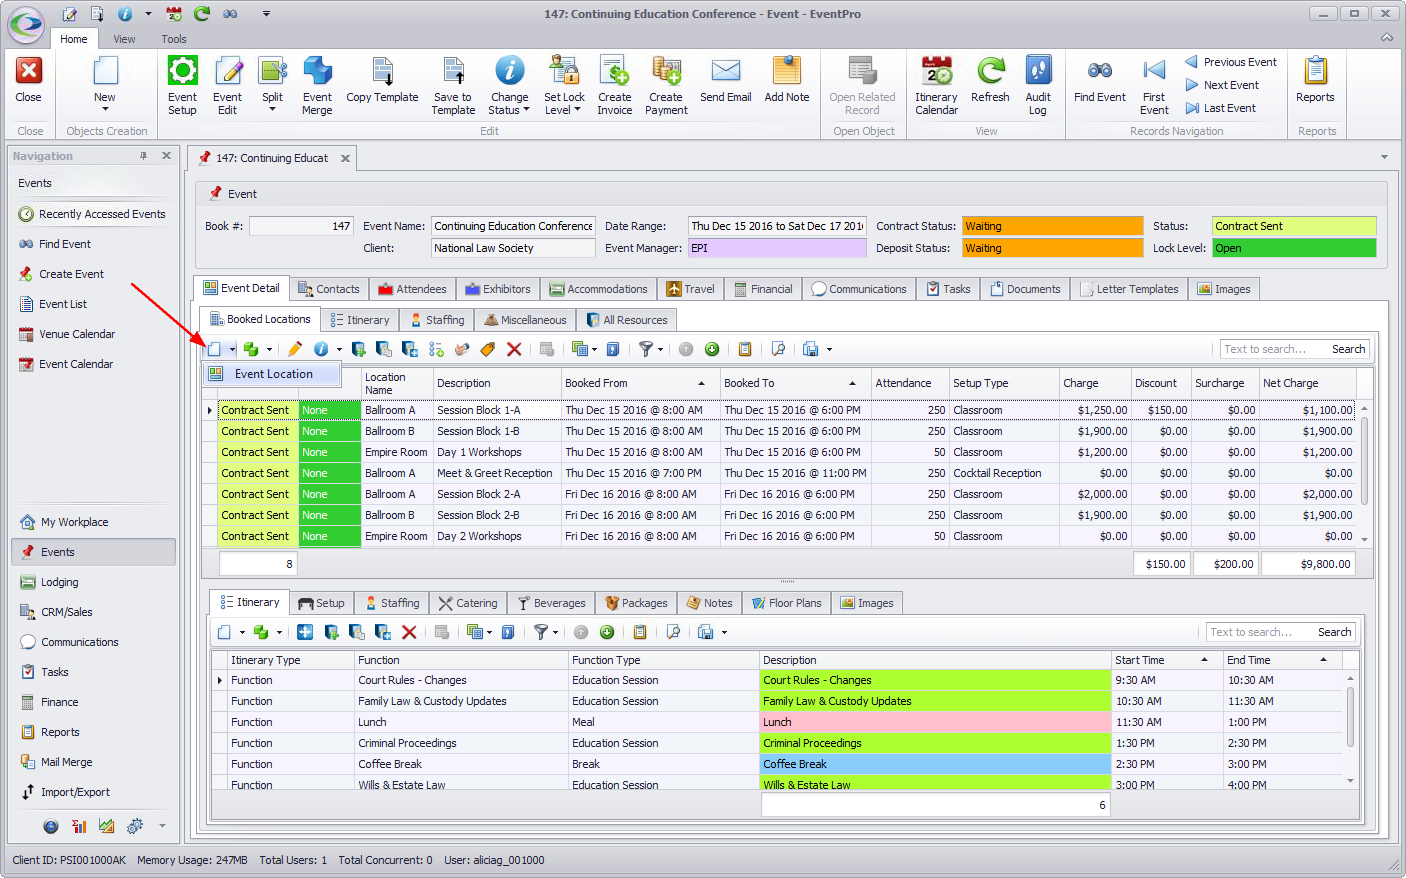
Task: Click the green Lock Level Open field
Action: [x=1294, y=248]
